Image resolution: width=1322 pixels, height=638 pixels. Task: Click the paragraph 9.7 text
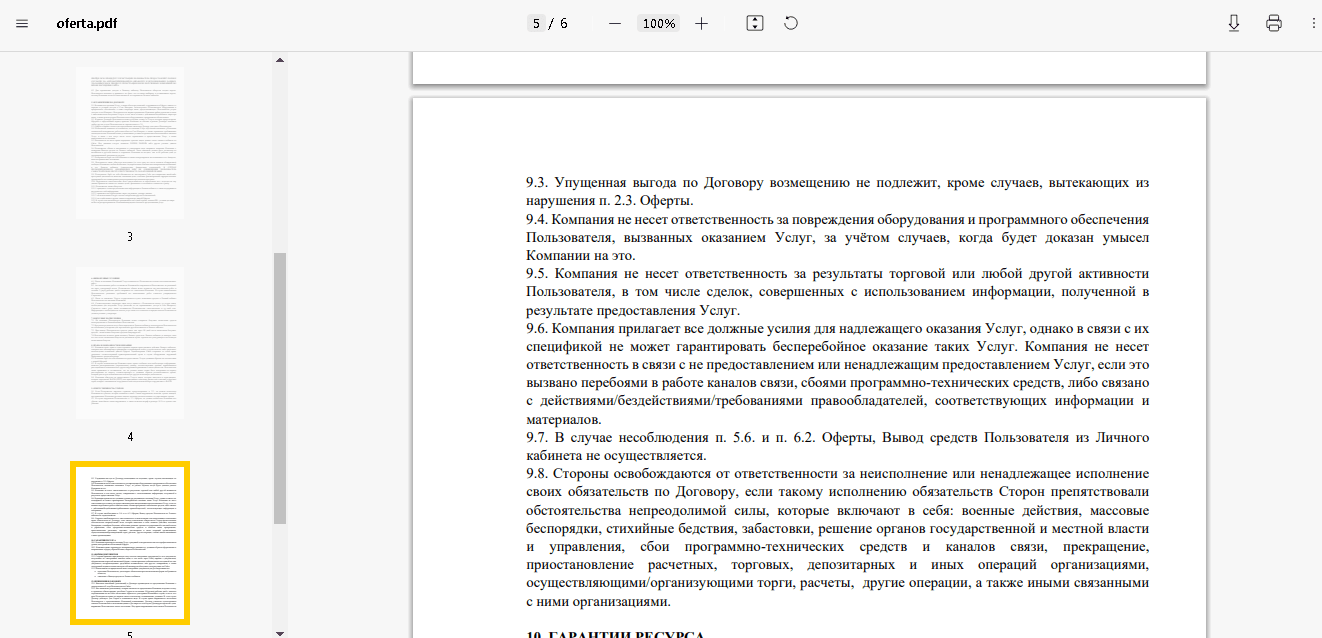pos(837,446)
